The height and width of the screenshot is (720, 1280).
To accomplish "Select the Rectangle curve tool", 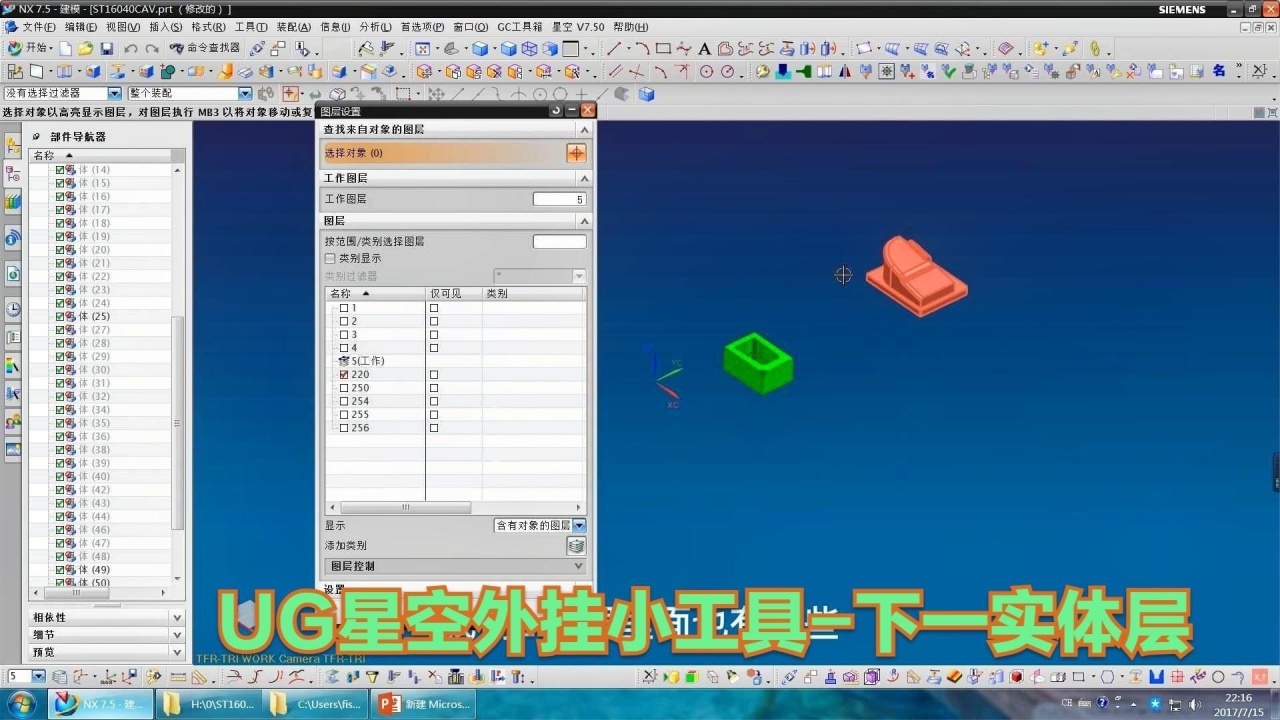I will coord(663,48).
